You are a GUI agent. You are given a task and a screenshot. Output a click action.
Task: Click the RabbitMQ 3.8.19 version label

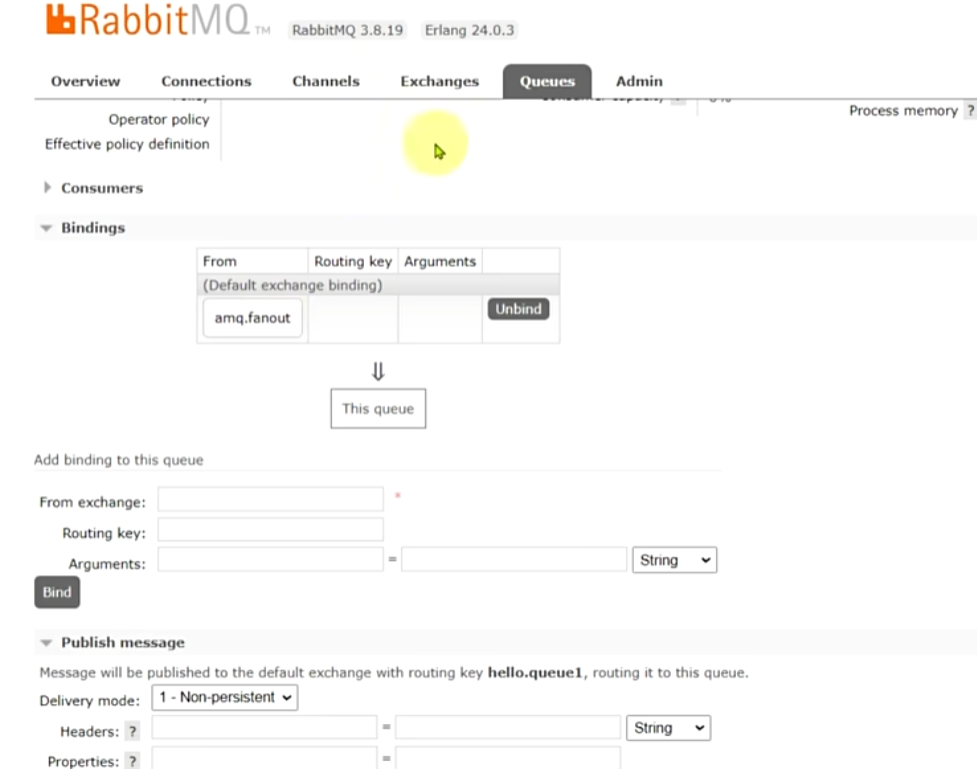[x=348, y=31]
